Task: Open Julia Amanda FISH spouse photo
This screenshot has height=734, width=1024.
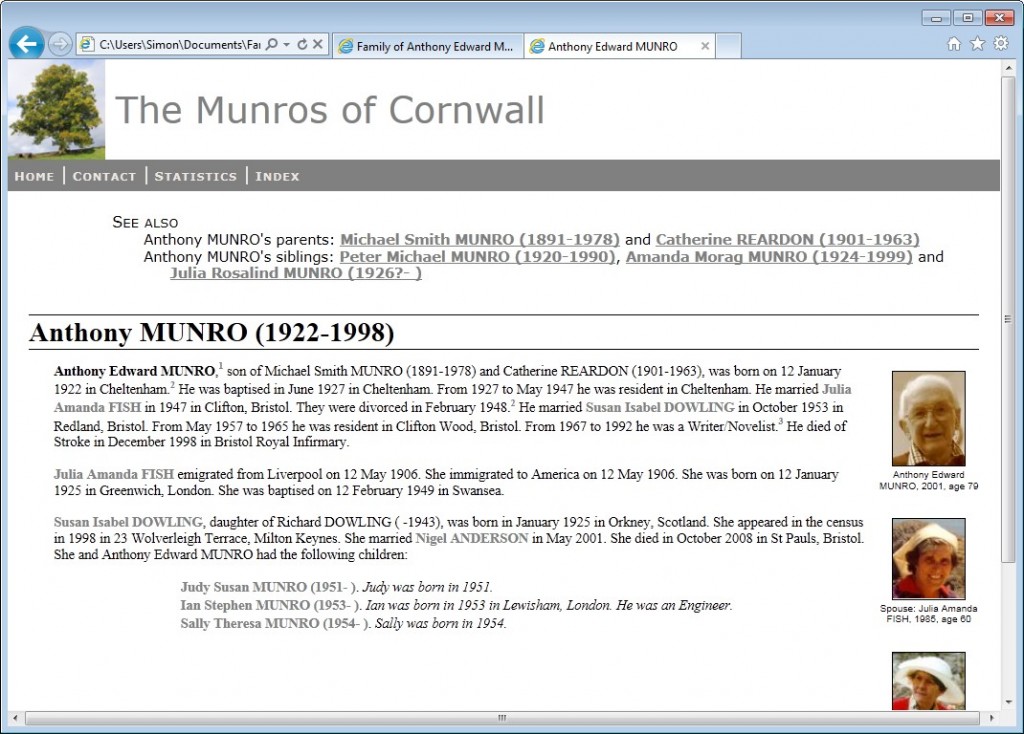Action: coord(929,559)
